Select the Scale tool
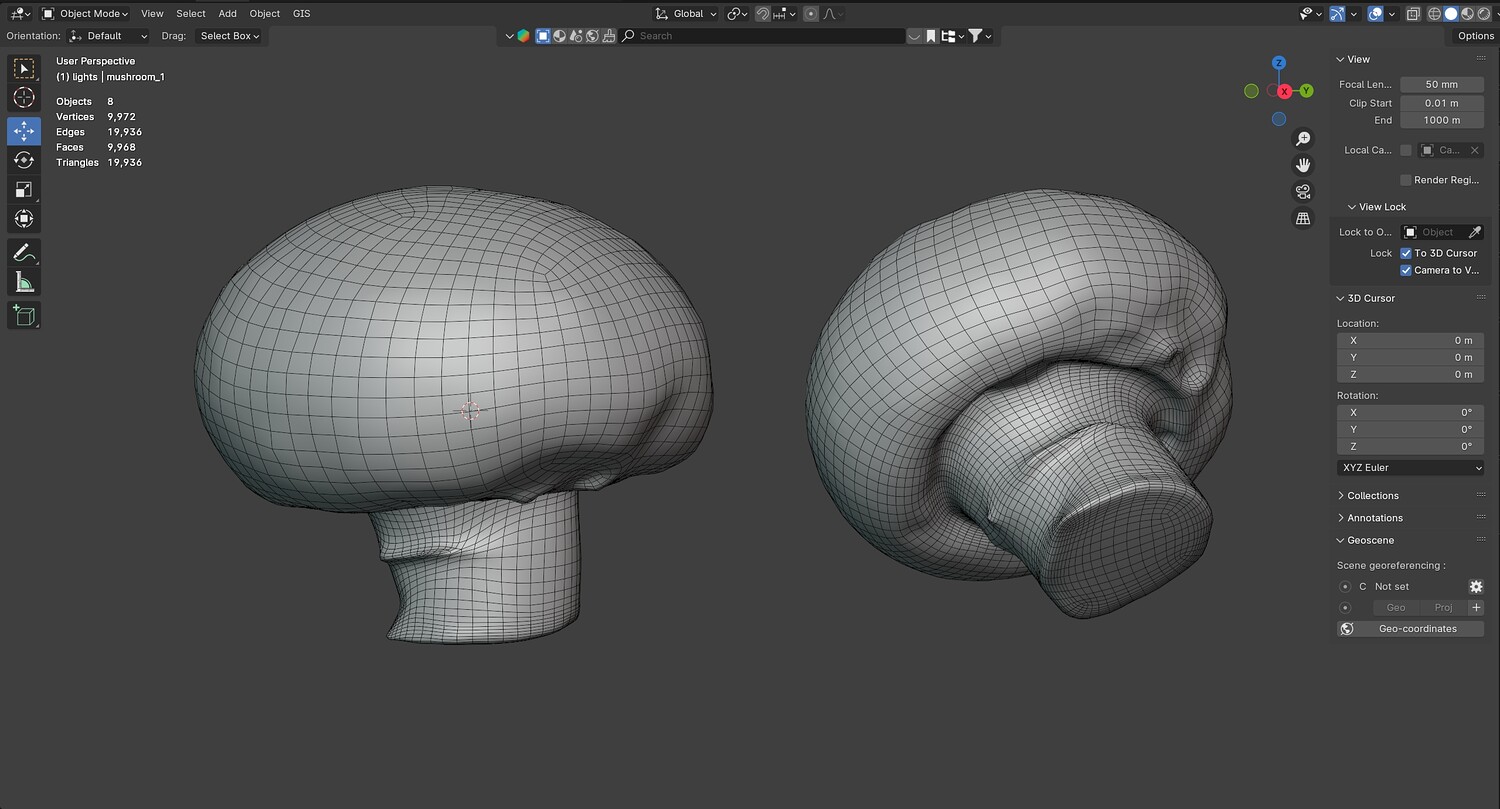The width and height of the screenshot is (1500, 809). [24, 190]
